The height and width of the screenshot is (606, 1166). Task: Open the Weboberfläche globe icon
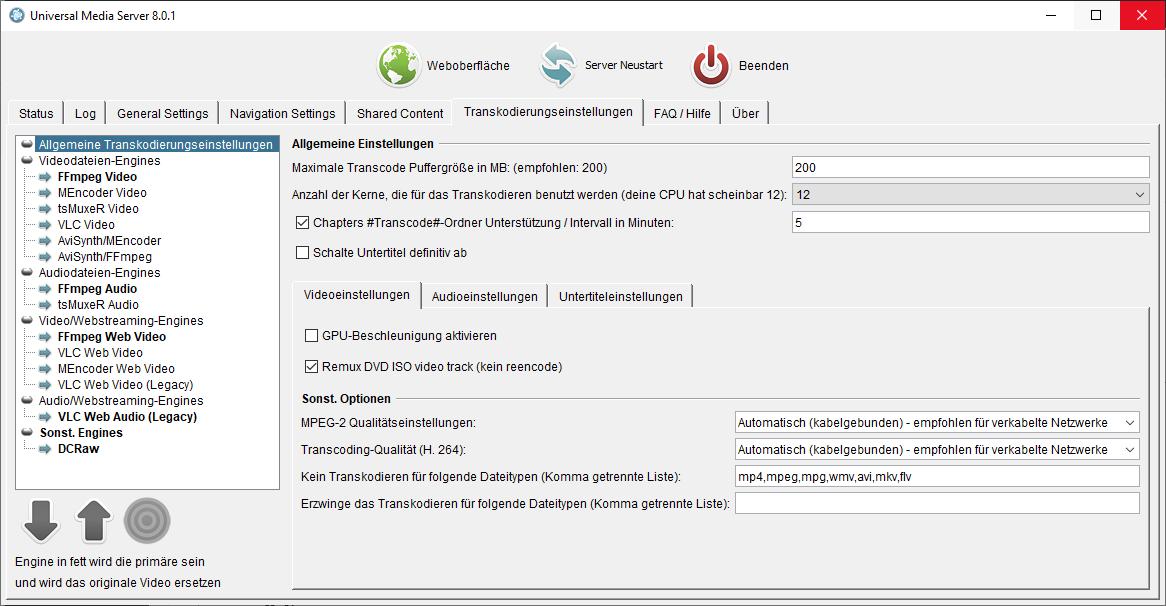pyautogui.click(x=399, y=65)
